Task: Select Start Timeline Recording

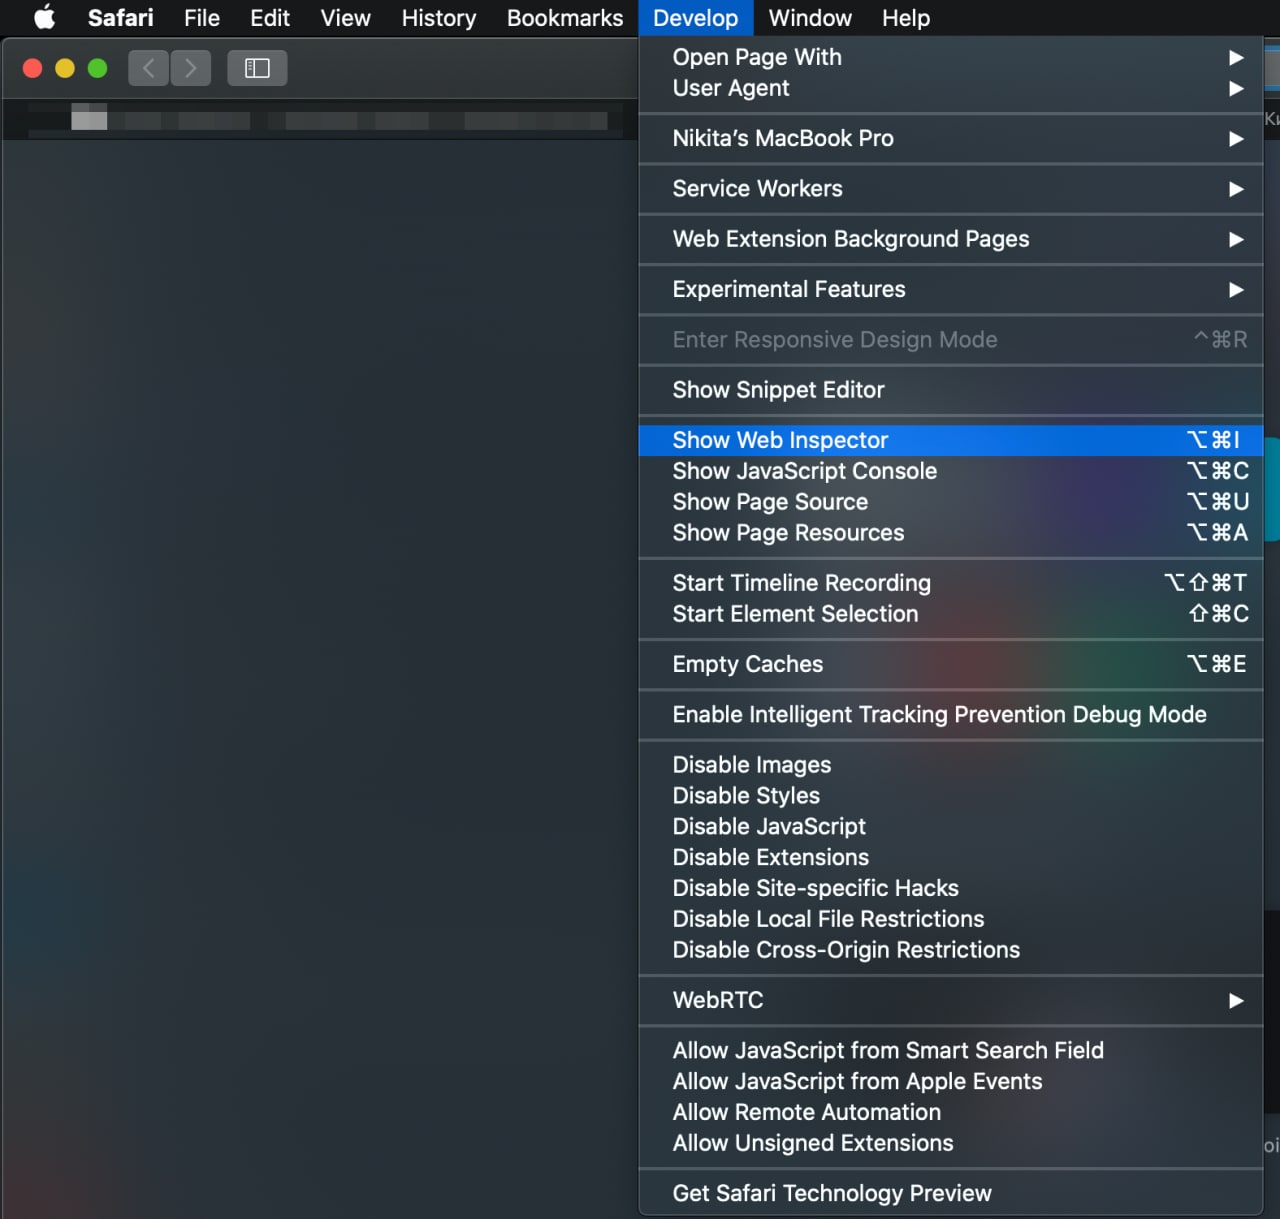Action: coord(951,583)
